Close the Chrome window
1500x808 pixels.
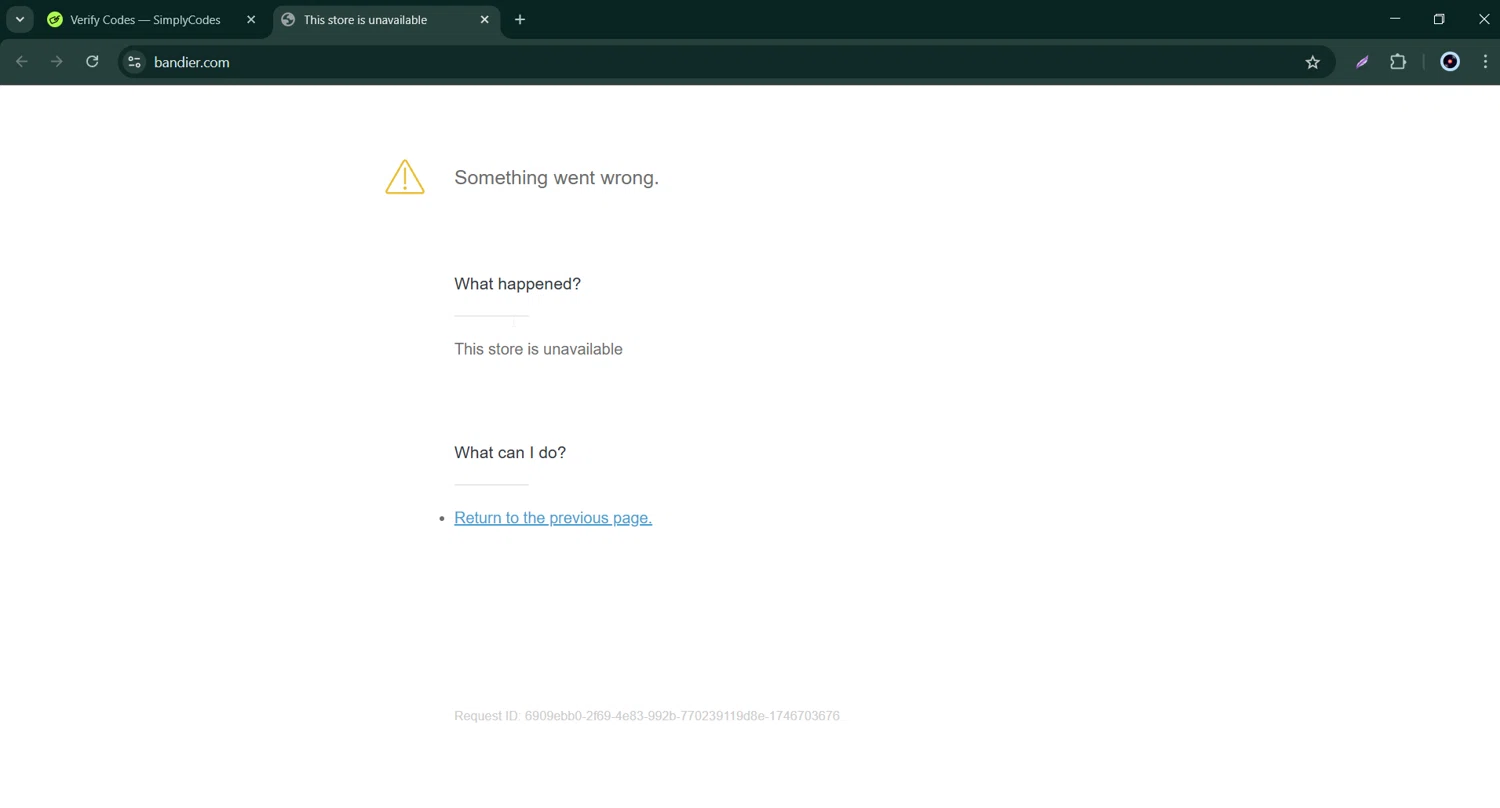click(x=1483, y=19)
